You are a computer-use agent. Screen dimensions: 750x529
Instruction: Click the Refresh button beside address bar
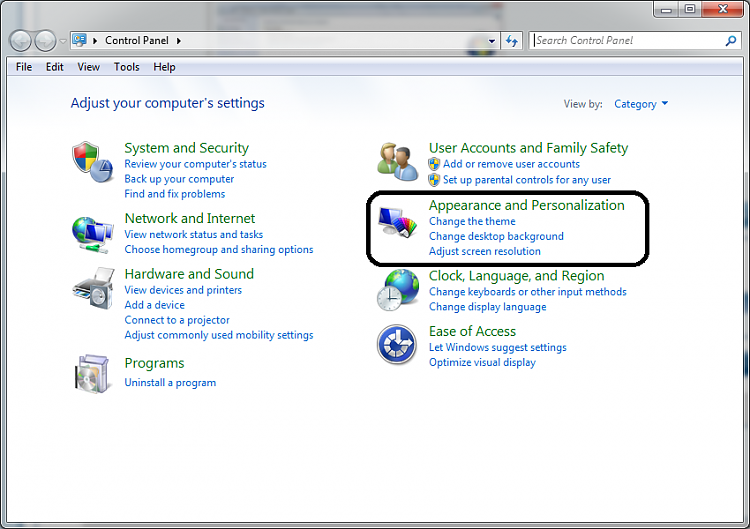tap(512, 41)
